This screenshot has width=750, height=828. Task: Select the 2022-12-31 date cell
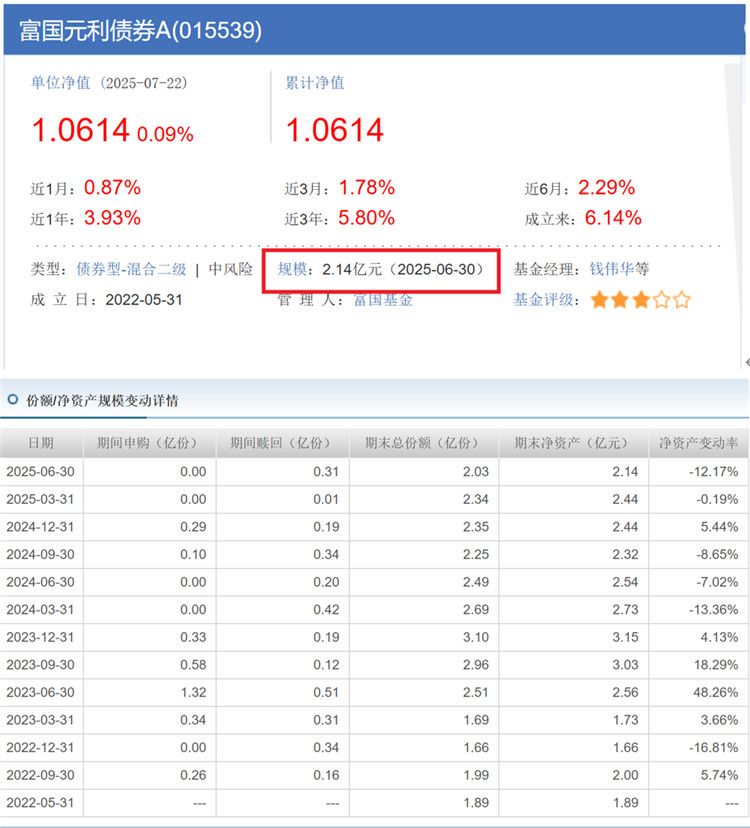[x=41, y=747]
